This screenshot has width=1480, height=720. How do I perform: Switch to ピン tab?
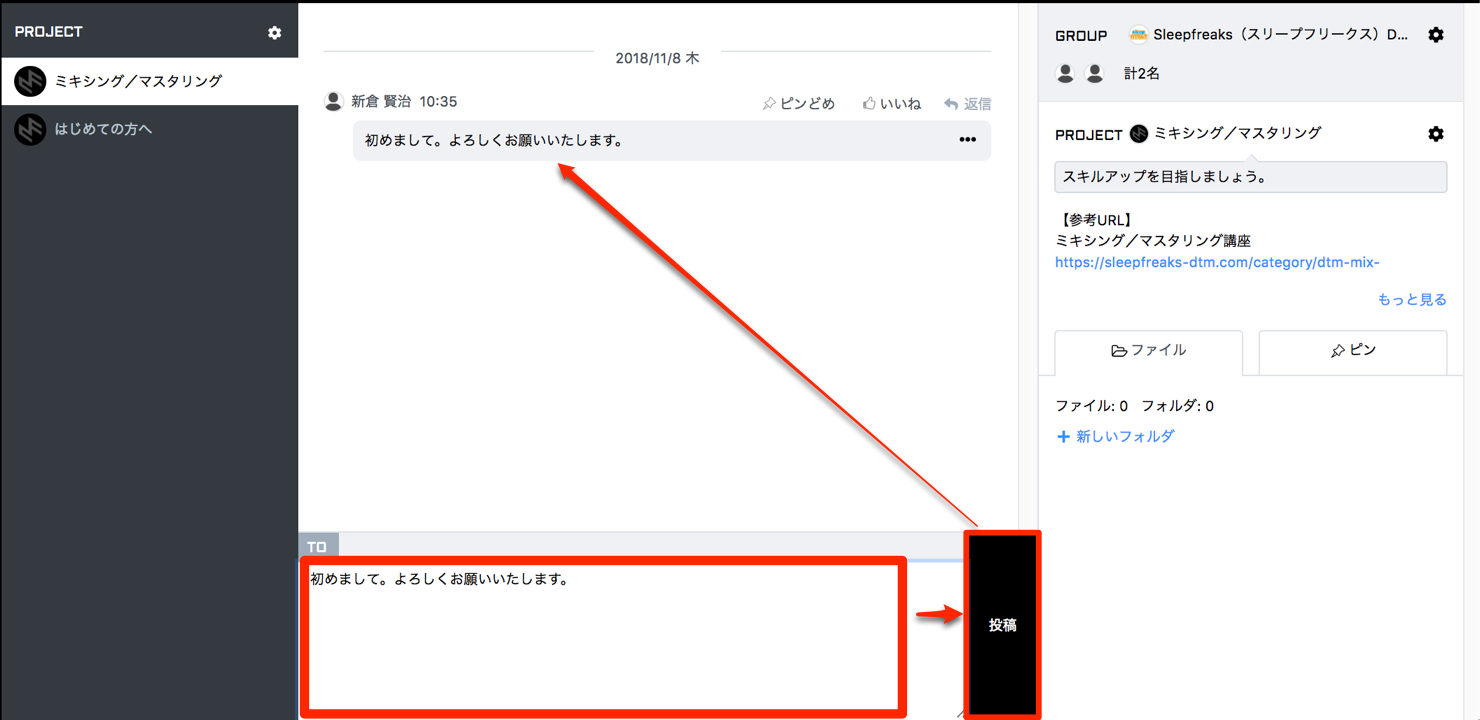[1352, 351]
